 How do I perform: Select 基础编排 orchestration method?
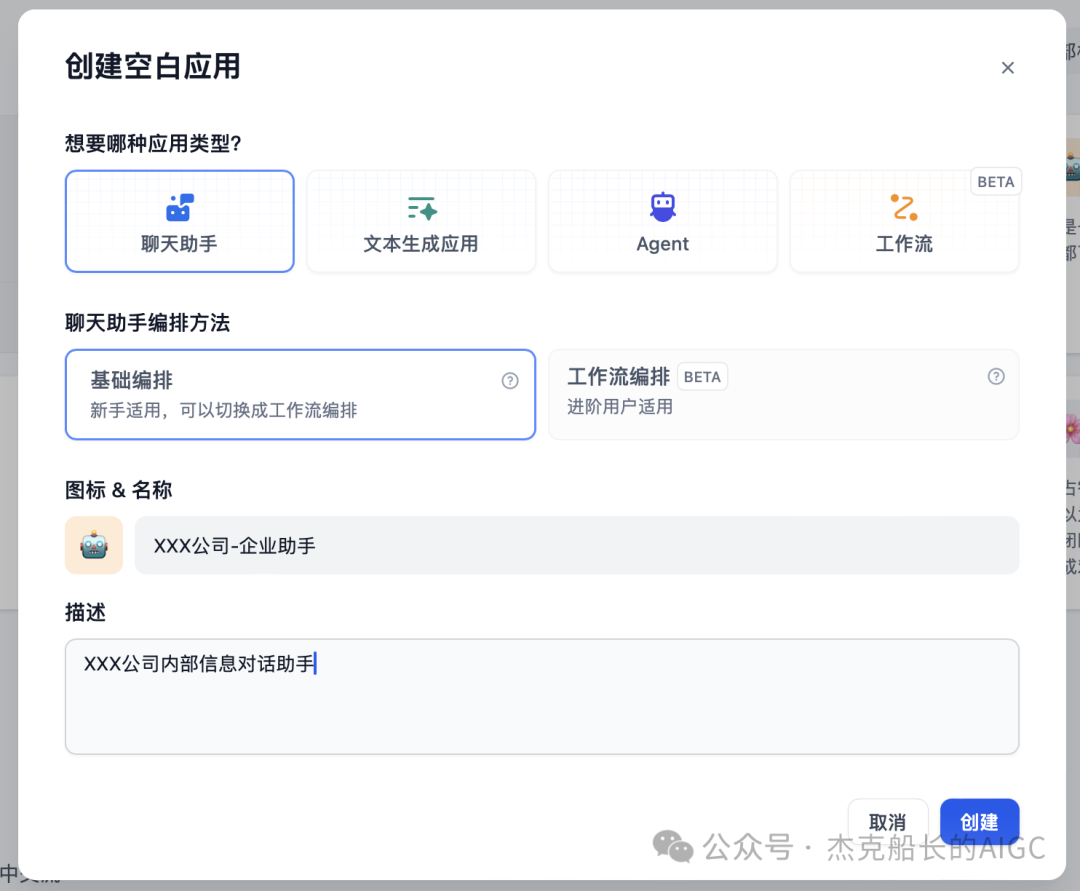click(x=300, y=395)
